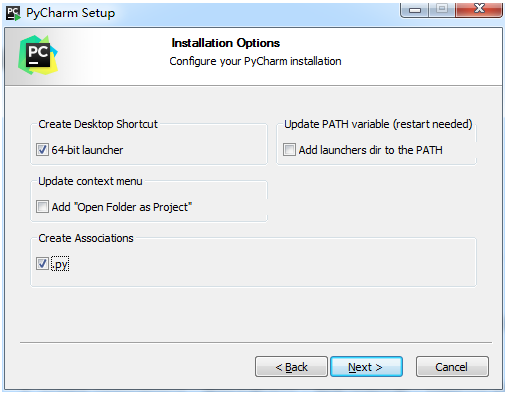Click the Update PATH variable group label
The image size is (508, 397).
(378, 124)
